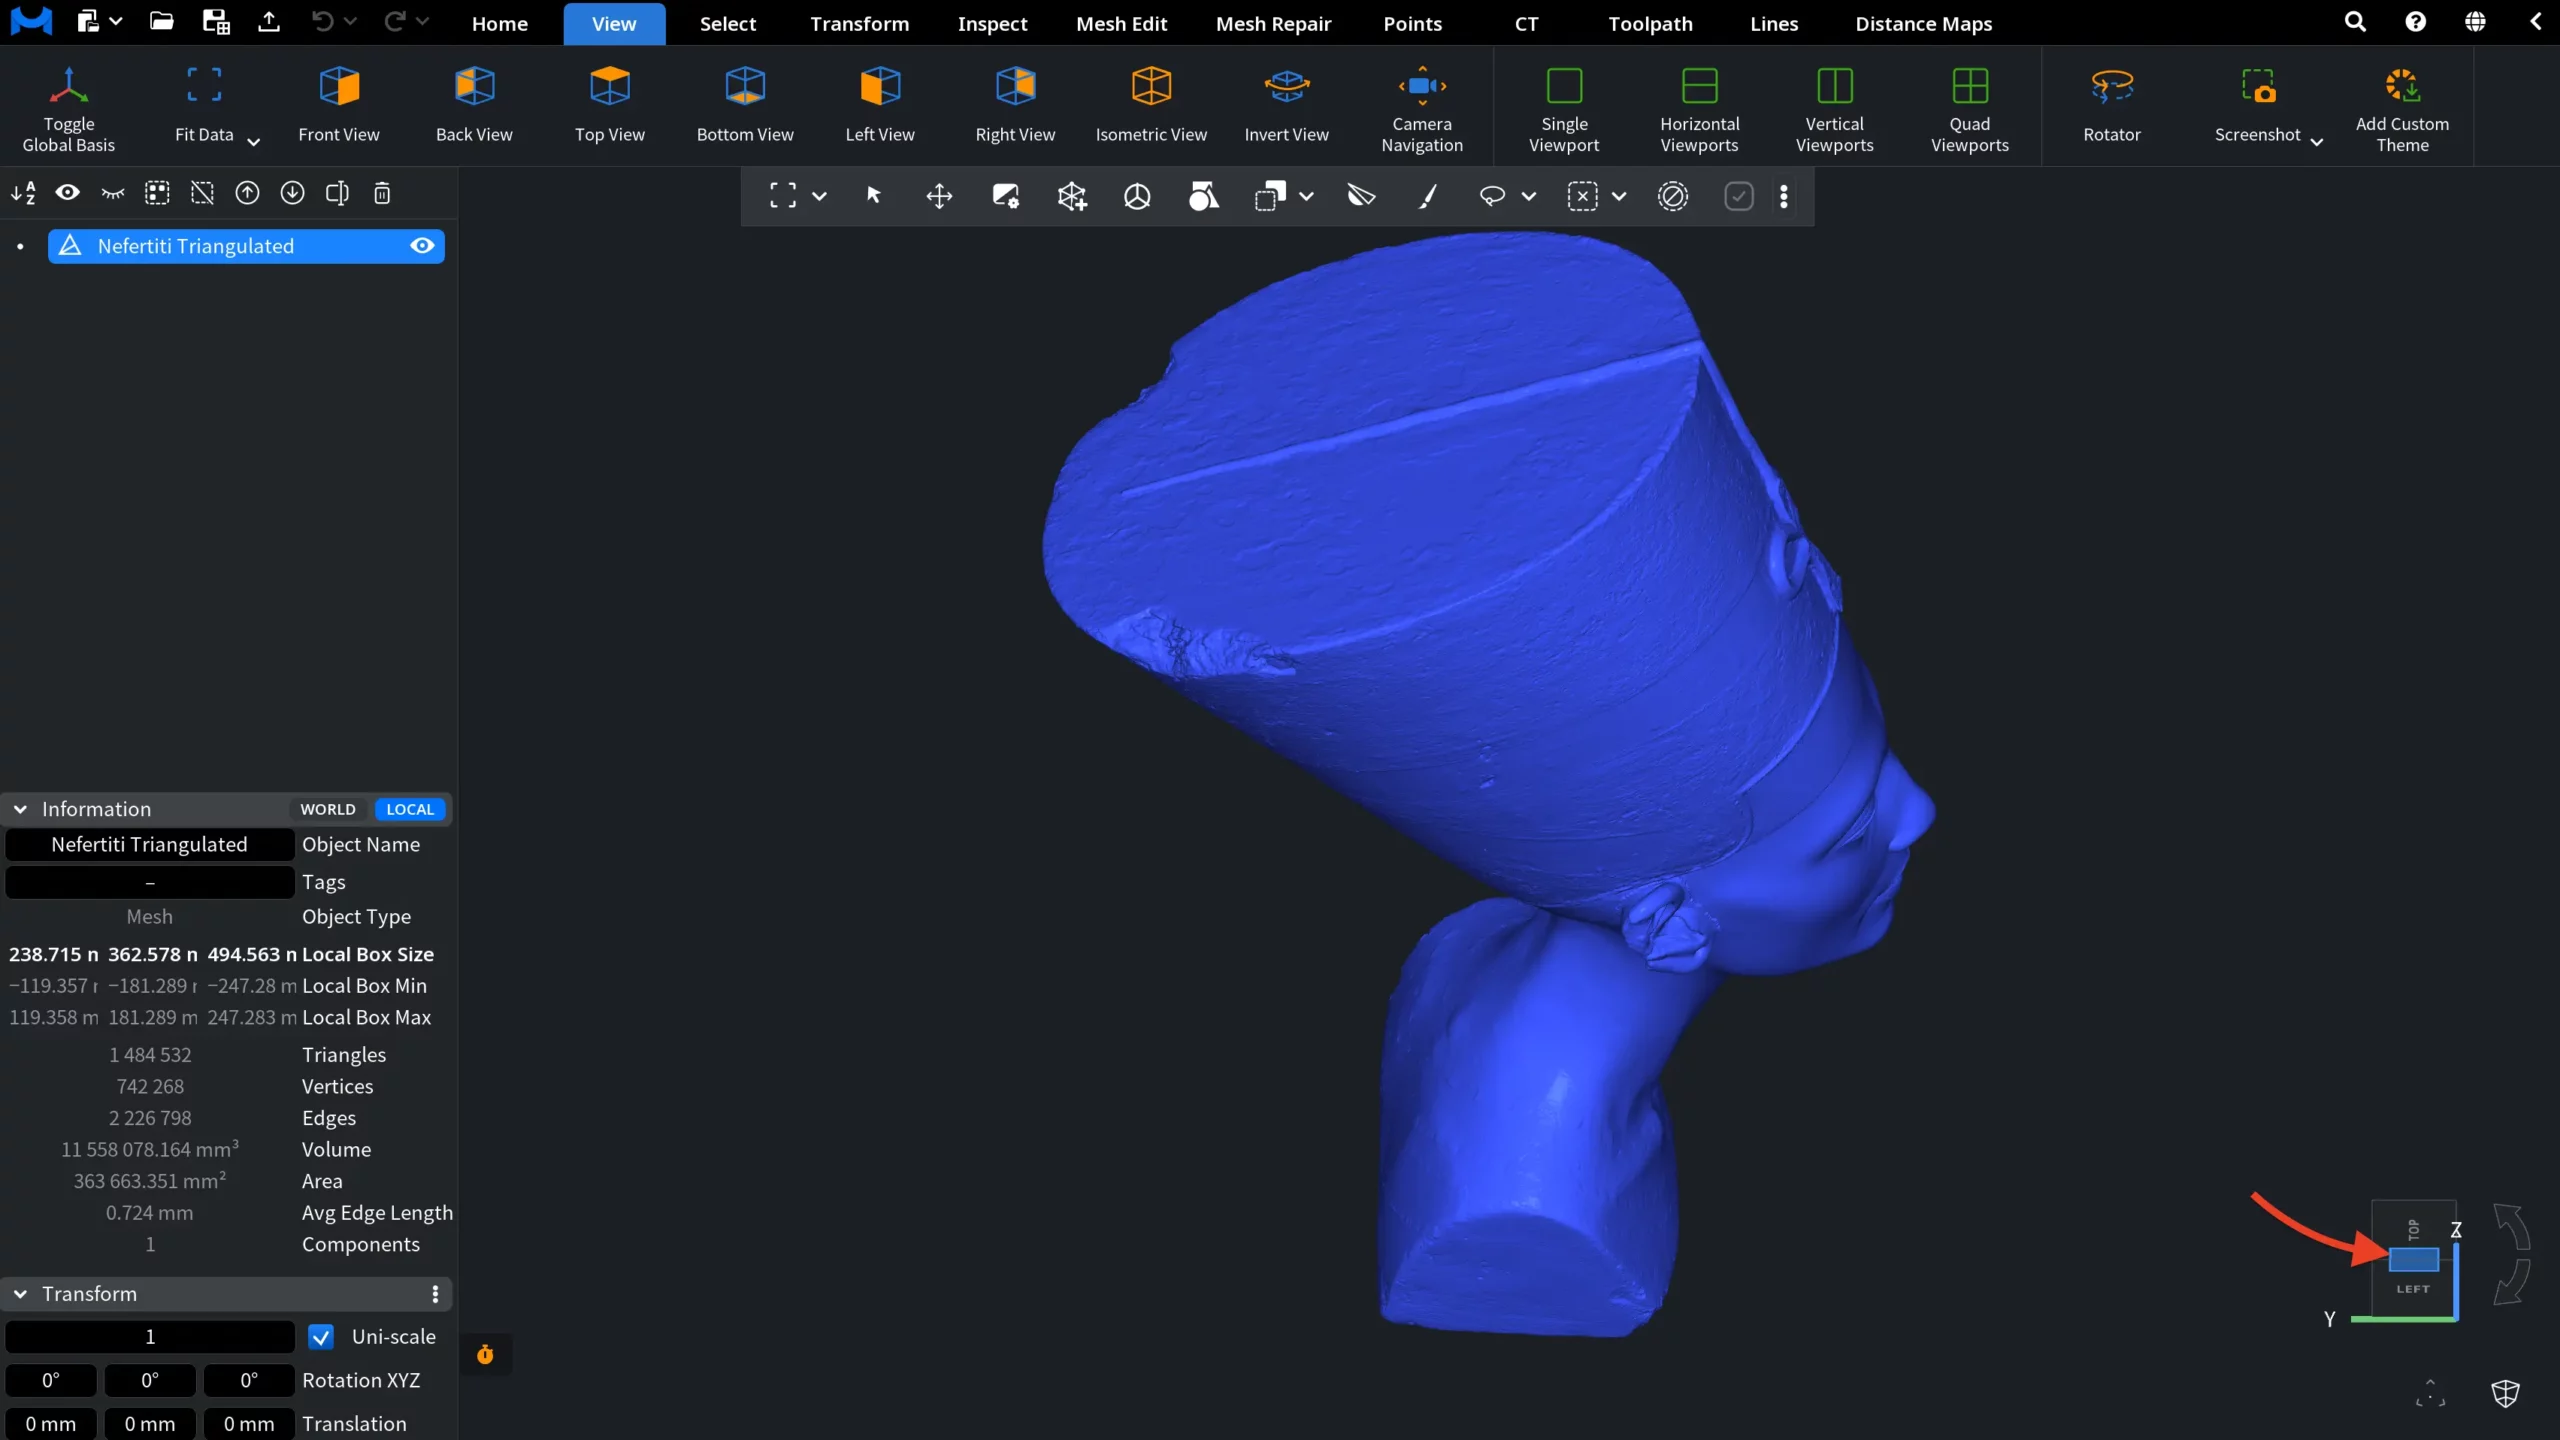The image size is (2560, 1440).
Task: Click the rename icon in scene toolbar
Action: click(337, 193)
